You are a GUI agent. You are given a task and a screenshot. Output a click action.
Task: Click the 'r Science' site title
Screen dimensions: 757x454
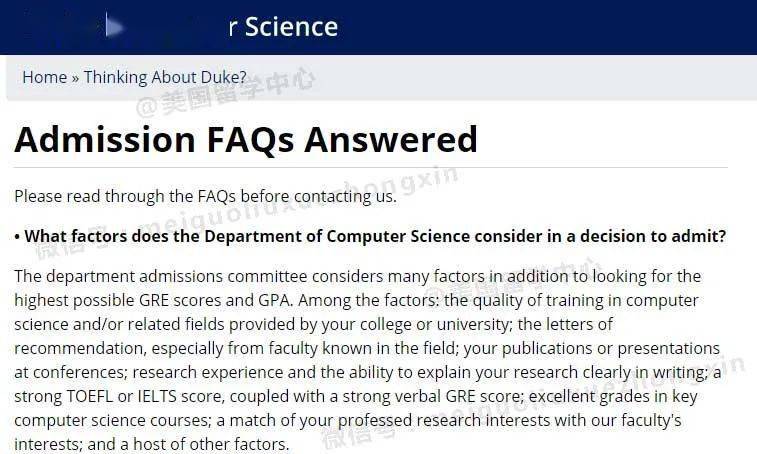click(x=283, y=26)
